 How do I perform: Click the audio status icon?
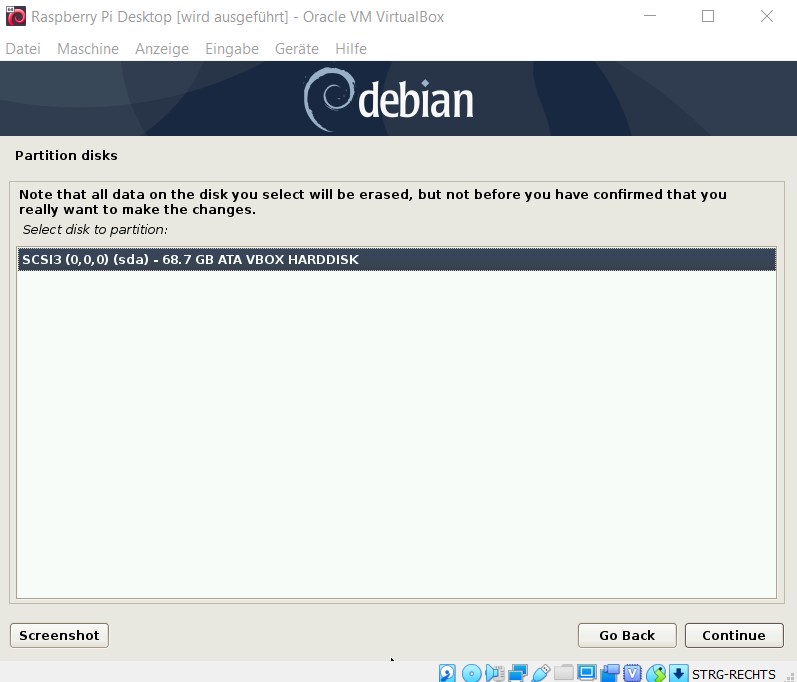[x=495, y=673]
